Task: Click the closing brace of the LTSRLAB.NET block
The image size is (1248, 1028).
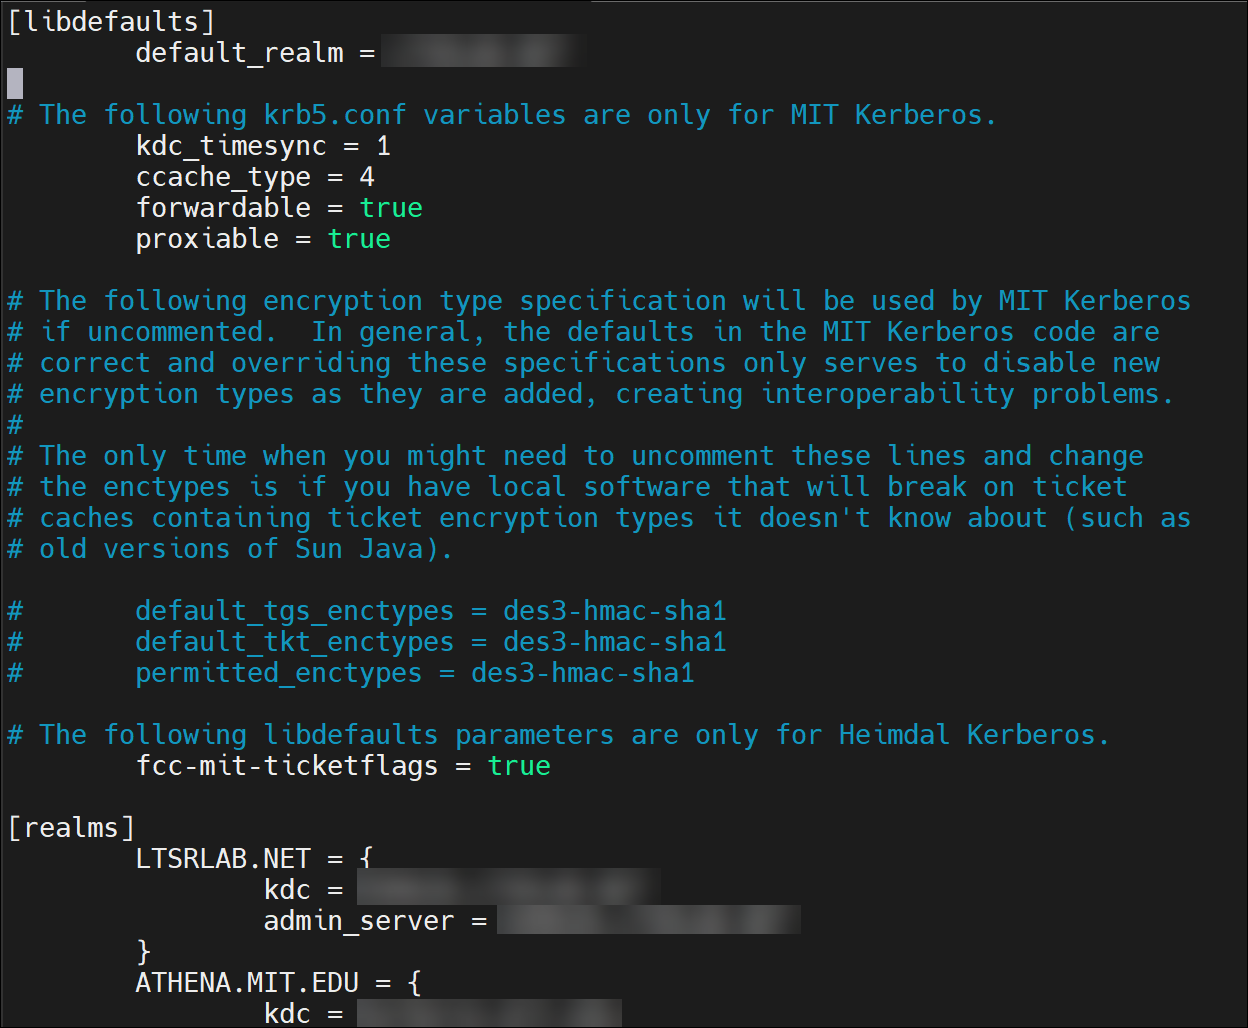Action: [143, 951]
